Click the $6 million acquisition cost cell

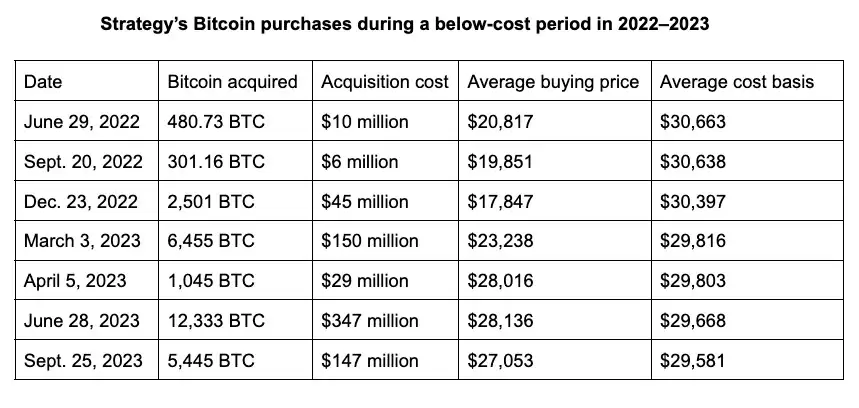coord(359,161)
